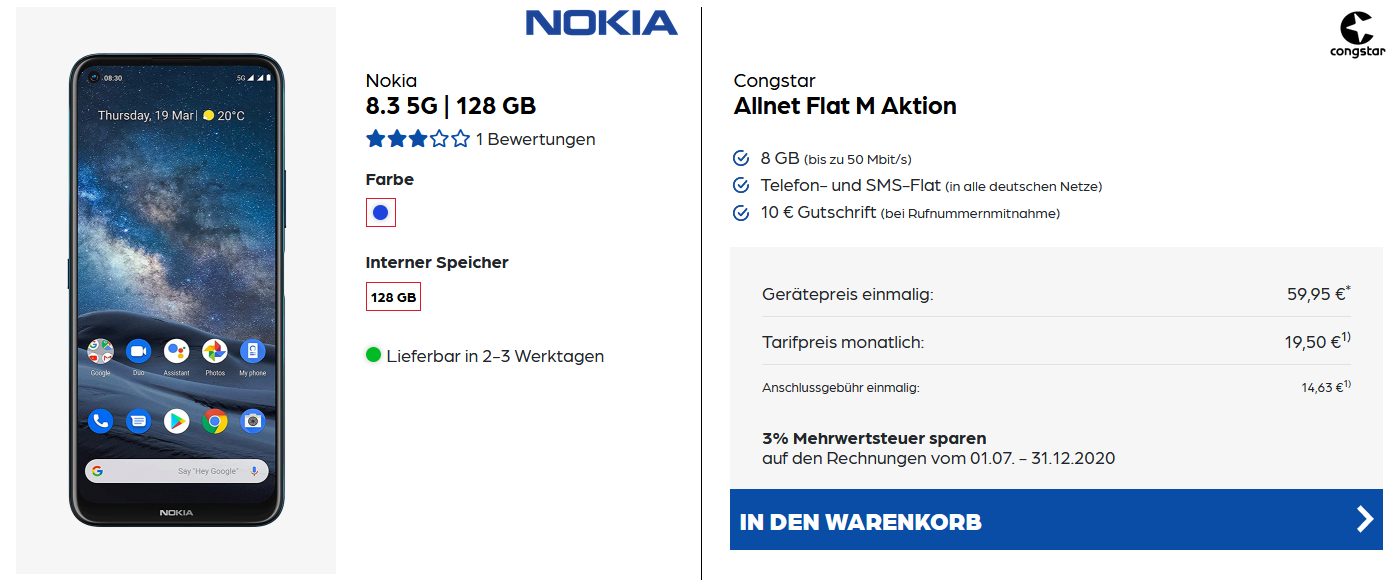
Task: Click the checkmark icon beside 8 GB
Action: point(741,158)
